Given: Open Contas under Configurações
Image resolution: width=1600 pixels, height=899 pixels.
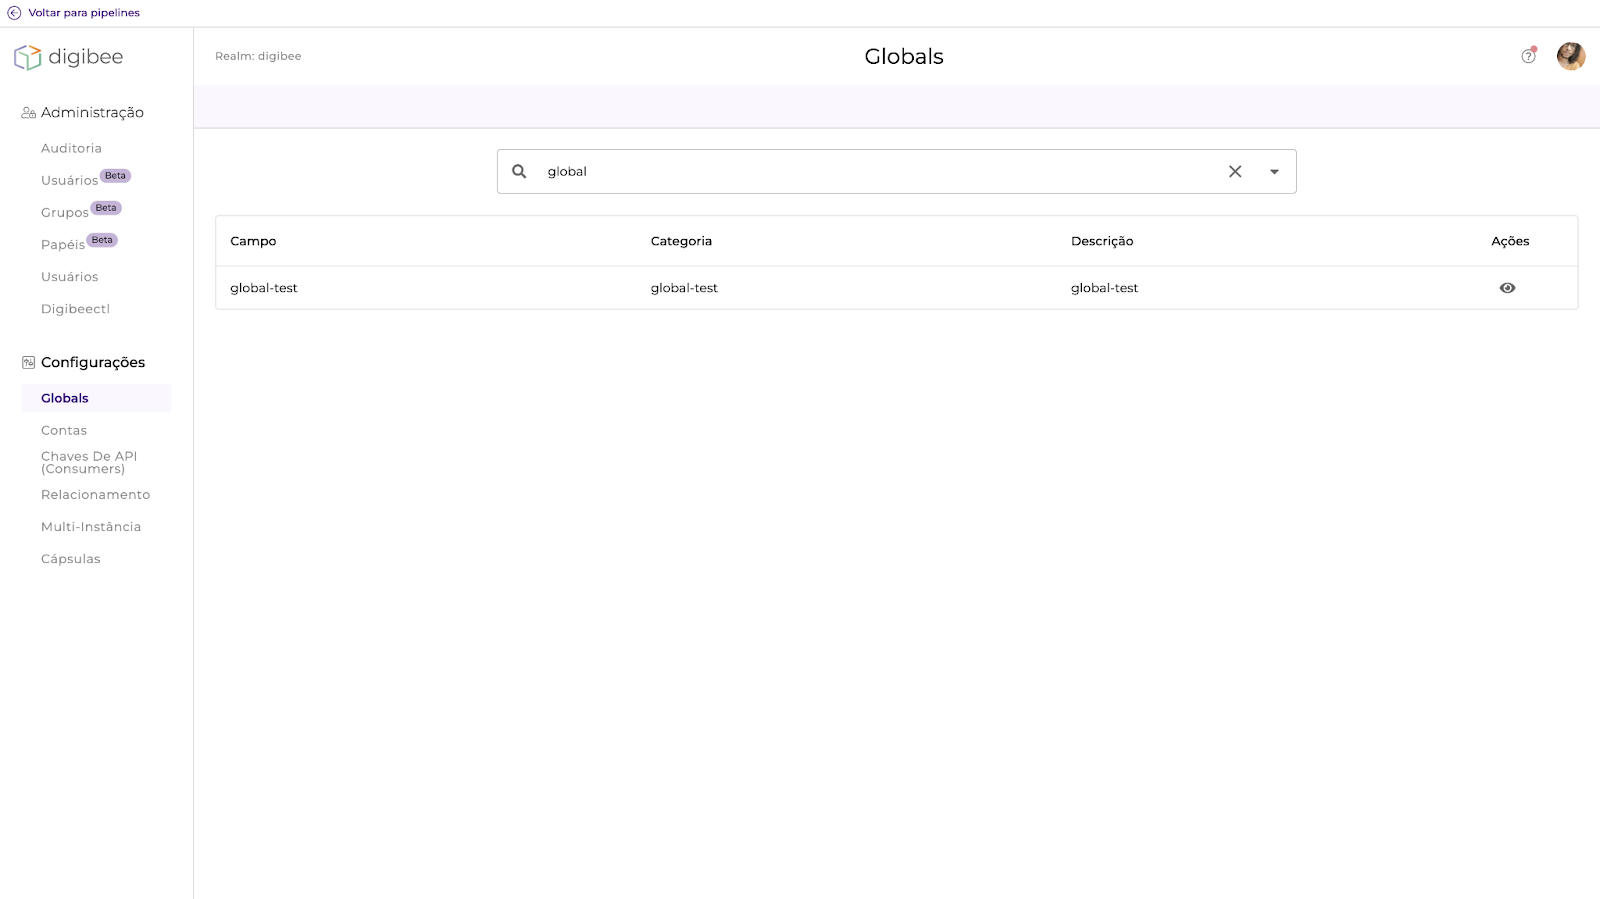Looking at the screenshot, I should pyautogui.click(x=64, y=430).
